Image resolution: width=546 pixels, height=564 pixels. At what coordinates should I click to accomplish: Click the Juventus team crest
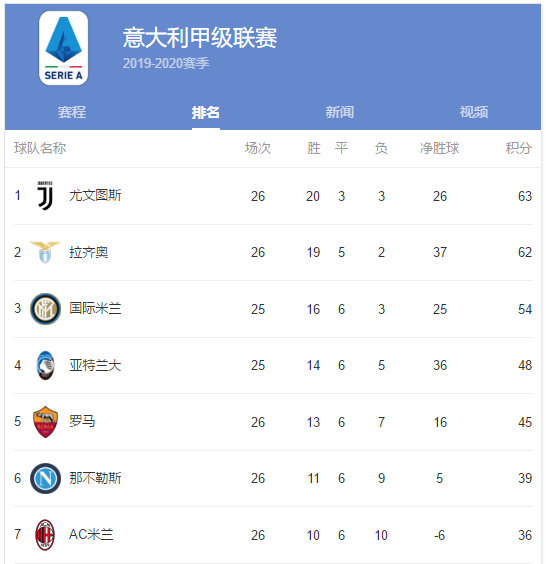[x=45, y=196]
